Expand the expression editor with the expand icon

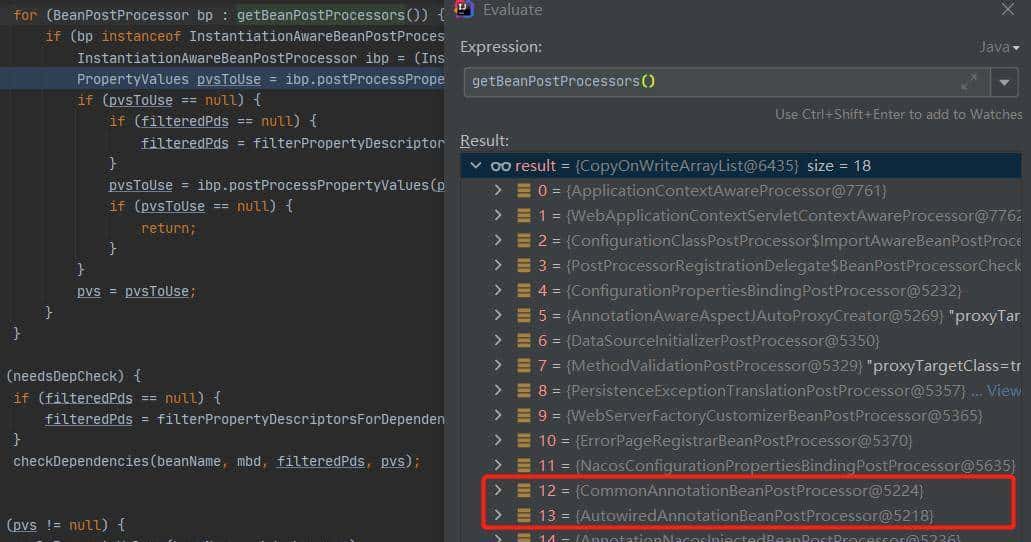[x=969, y=82]
